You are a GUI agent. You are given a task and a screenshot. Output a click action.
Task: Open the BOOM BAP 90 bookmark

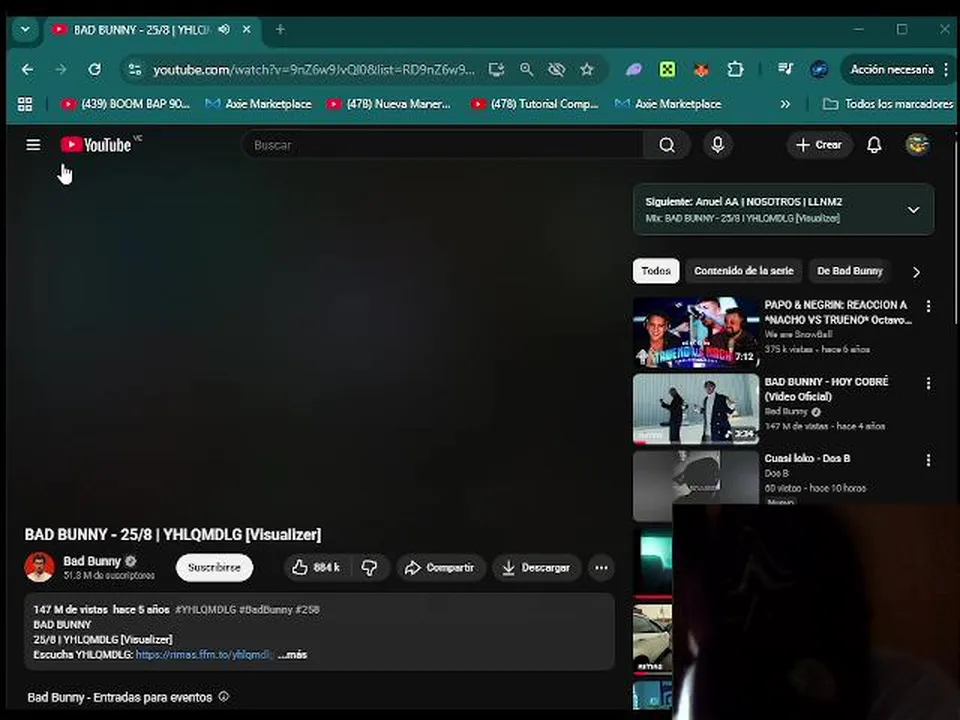(x=125, y=104)
